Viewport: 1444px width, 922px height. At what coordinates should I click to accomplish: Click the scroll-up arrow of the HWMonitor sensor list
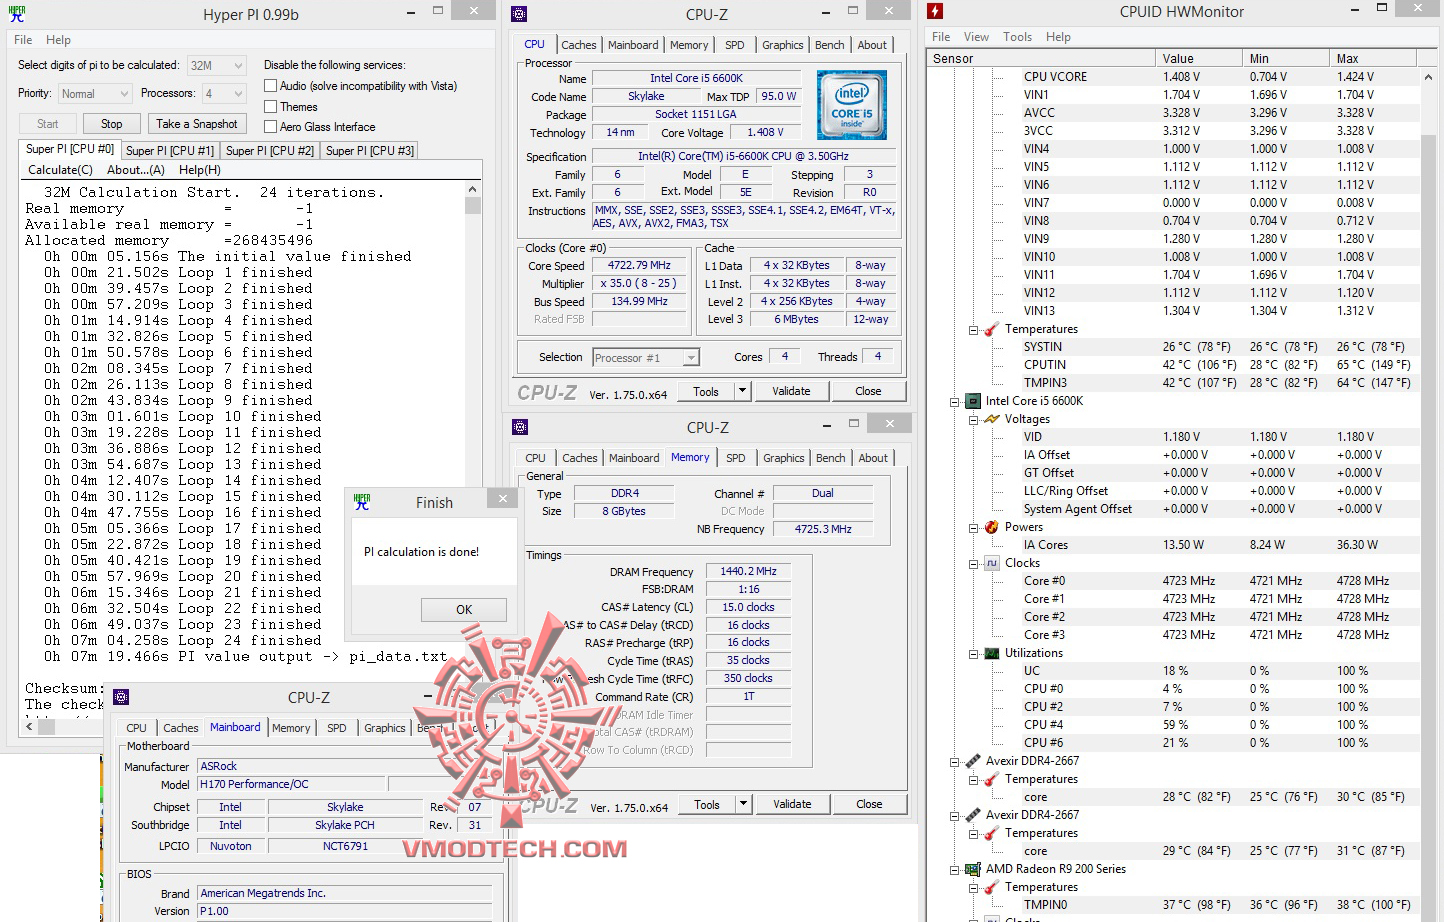pyautogui.click(x=1428, y=77)
